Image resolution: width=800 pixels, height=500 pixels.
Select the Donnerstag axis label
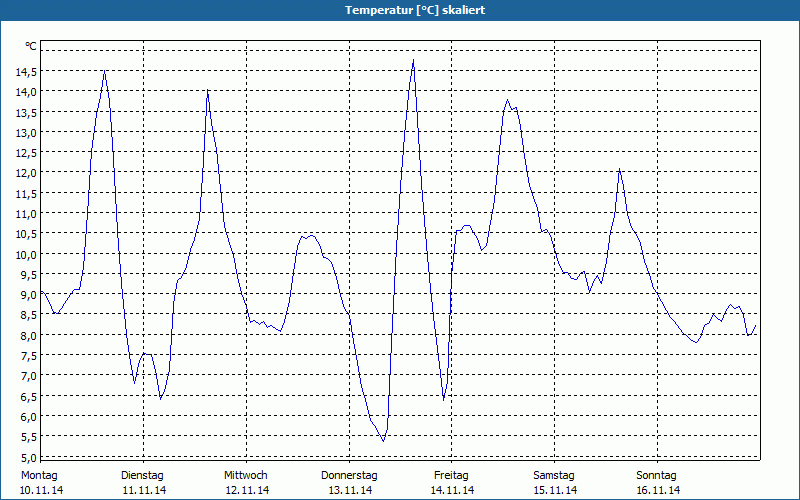[349, 475]
